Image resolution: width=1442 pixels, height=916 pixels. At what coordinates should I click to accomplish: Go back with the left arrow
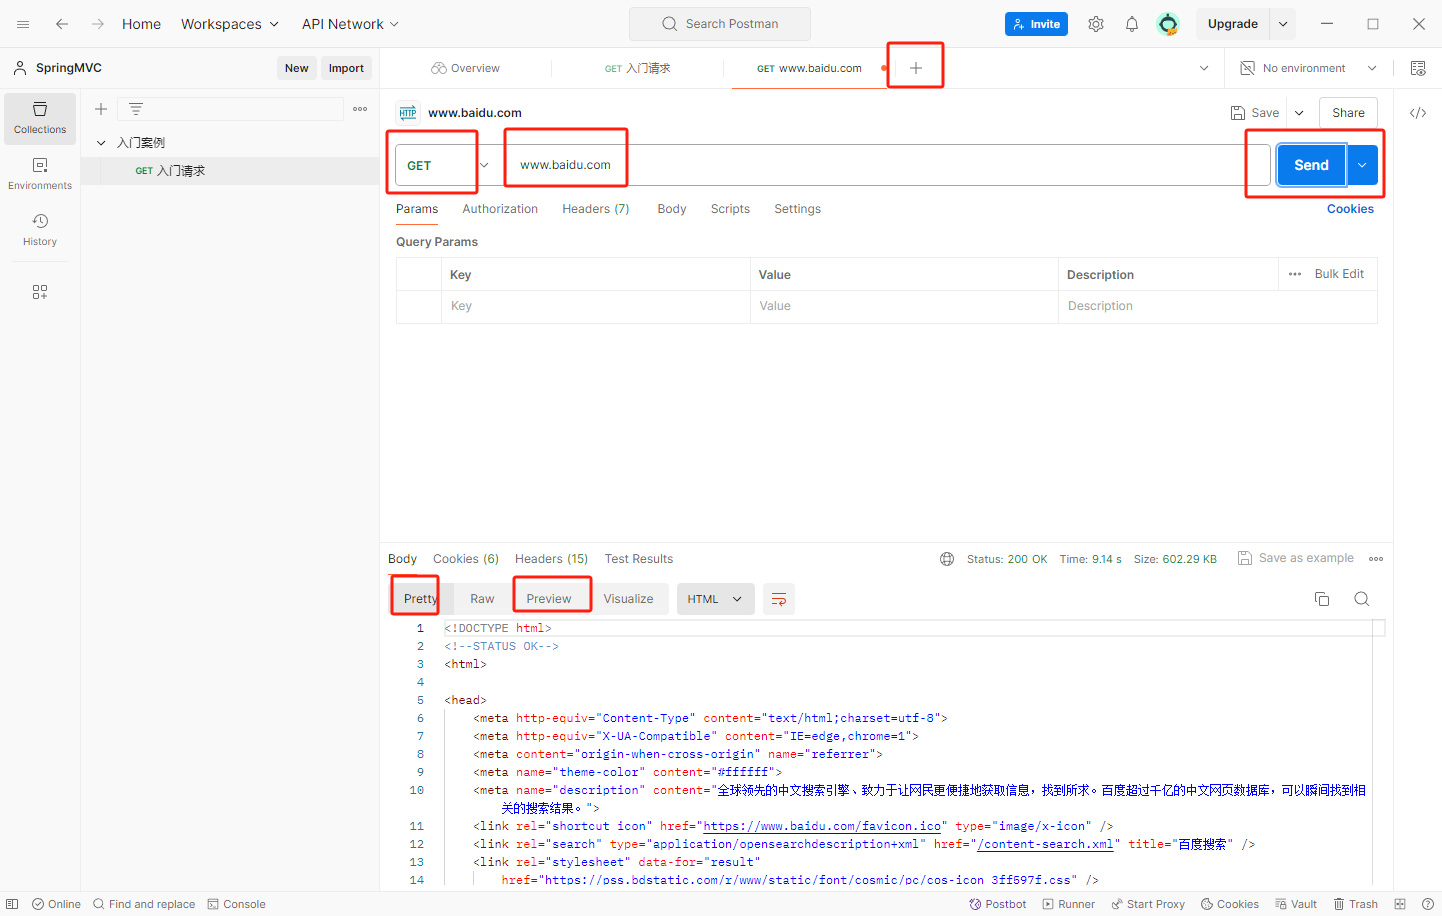point(62,24)
